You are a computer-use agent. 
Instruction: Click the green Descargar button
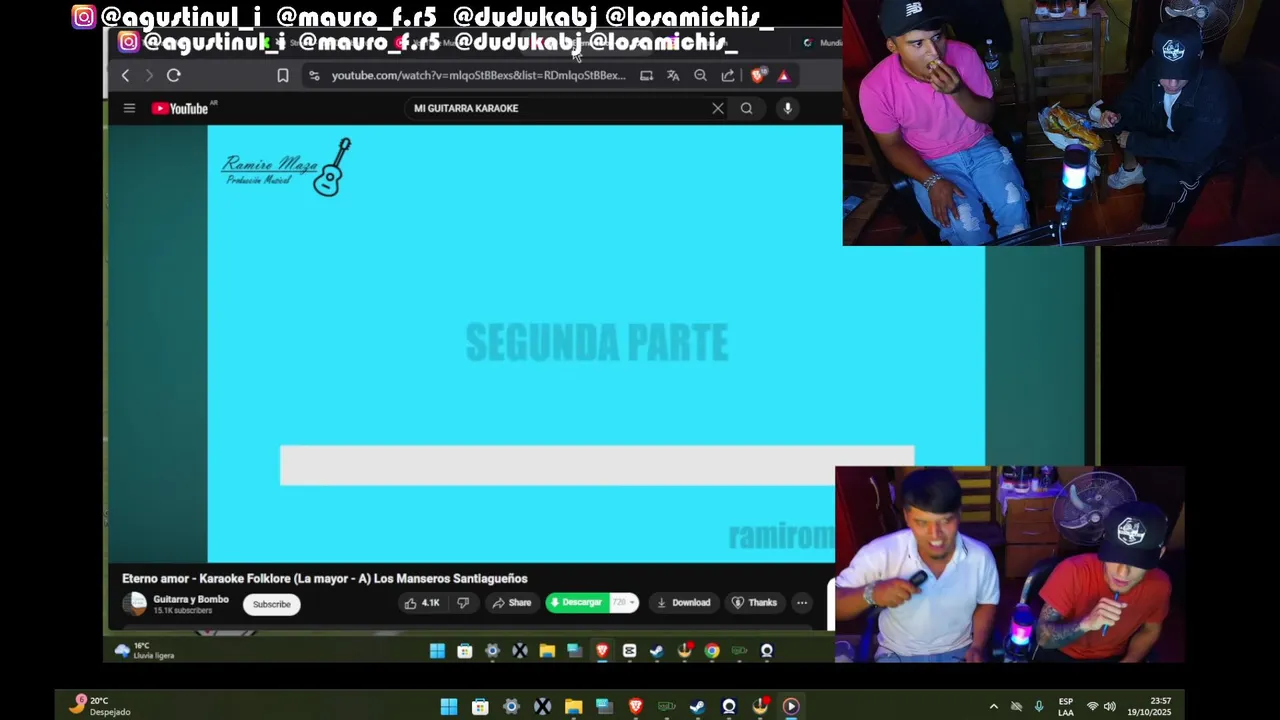click(x=577, y=603)
